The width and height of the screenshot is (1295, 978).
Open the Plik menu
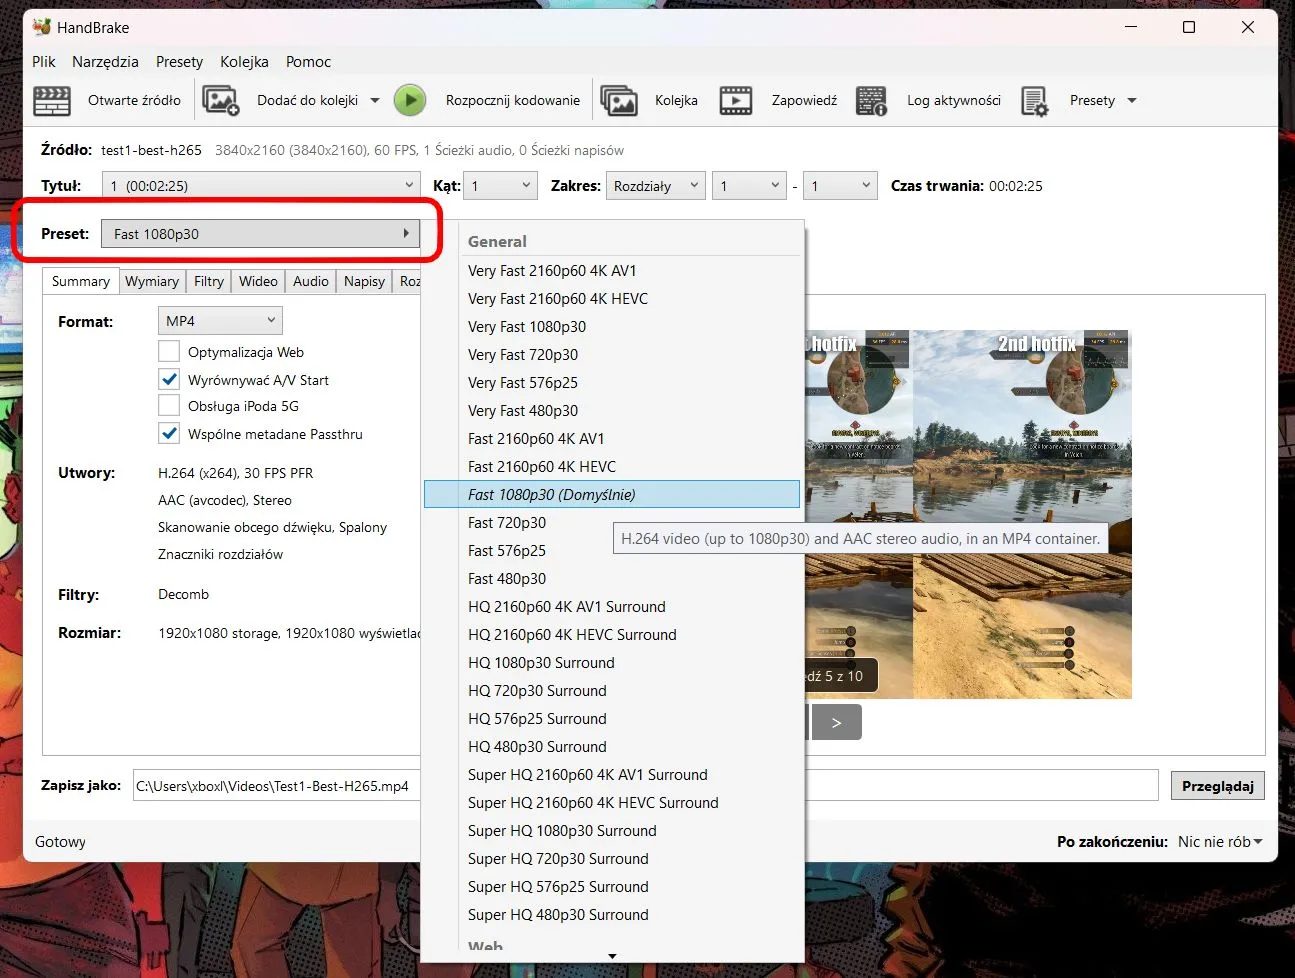tap(44, 62)
